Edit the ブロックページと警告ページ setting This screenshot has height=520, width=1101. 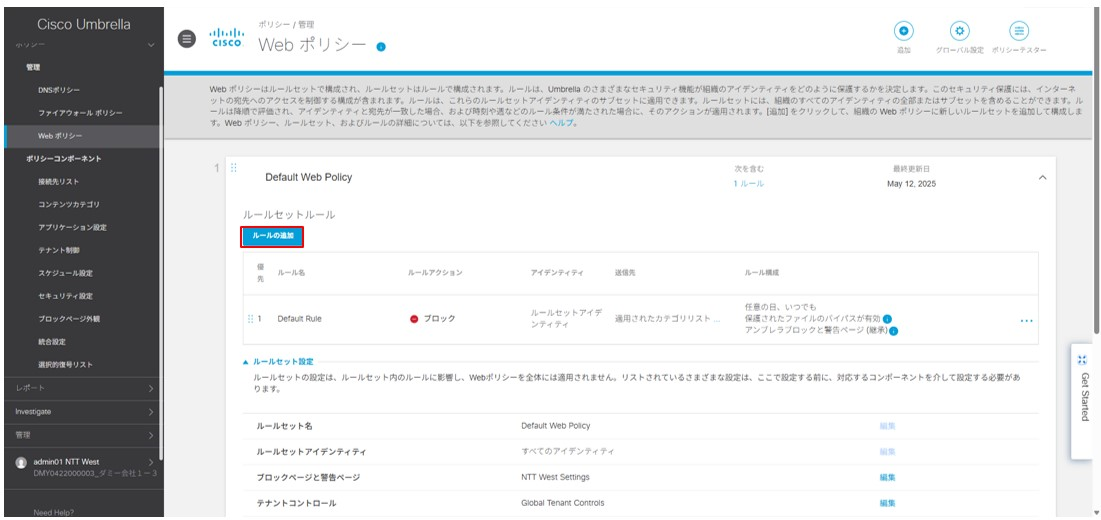click(888, 477)
